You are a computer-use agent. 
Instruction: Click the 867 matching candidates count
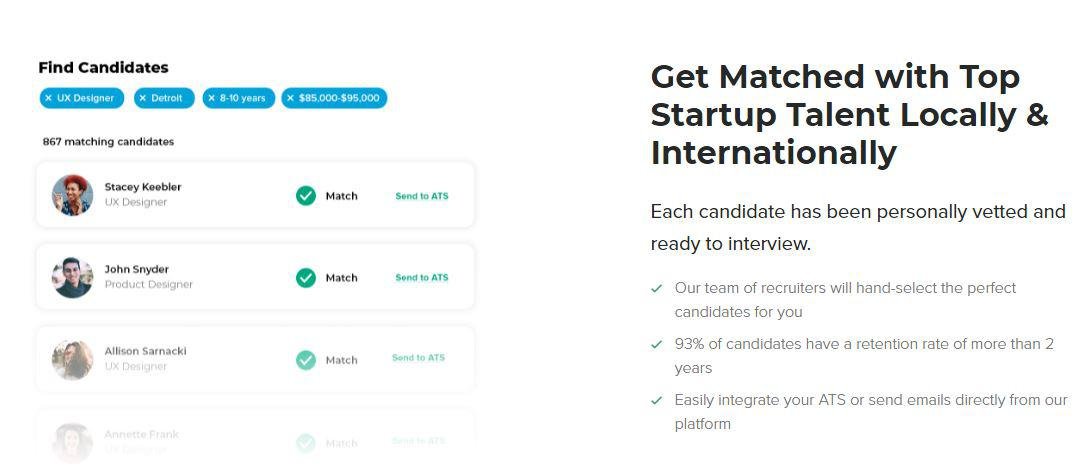pos(108,142)
